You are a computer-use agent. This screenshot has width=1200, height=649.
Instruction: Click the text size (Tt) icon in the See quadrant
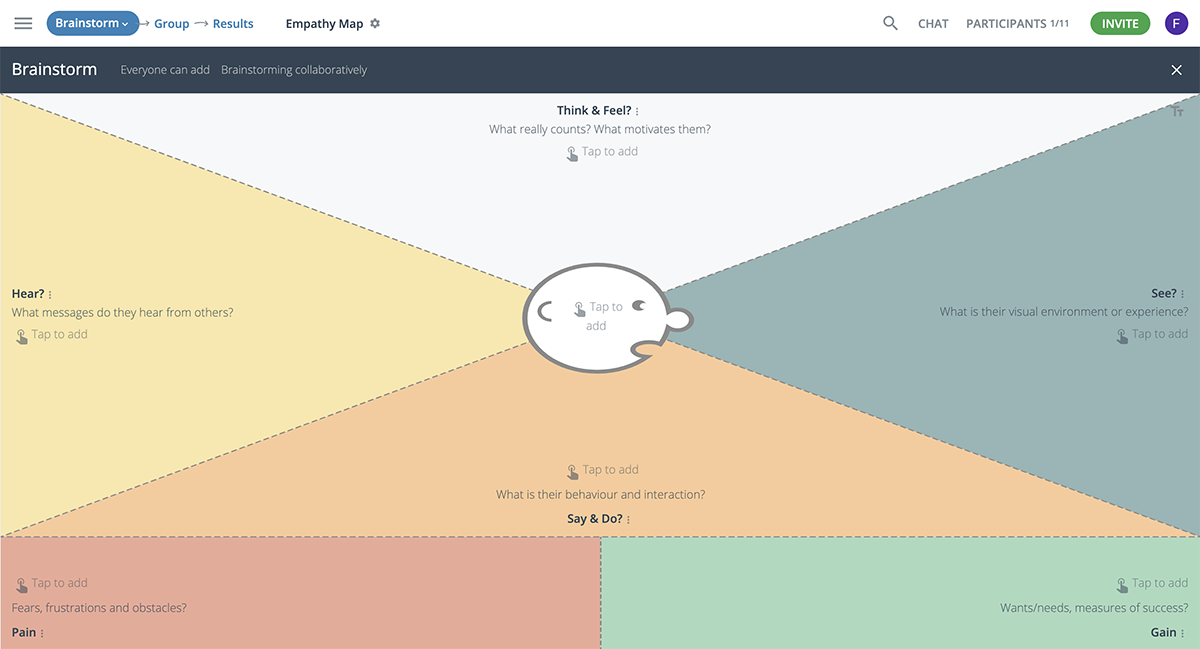click(x=1177, y=110)
